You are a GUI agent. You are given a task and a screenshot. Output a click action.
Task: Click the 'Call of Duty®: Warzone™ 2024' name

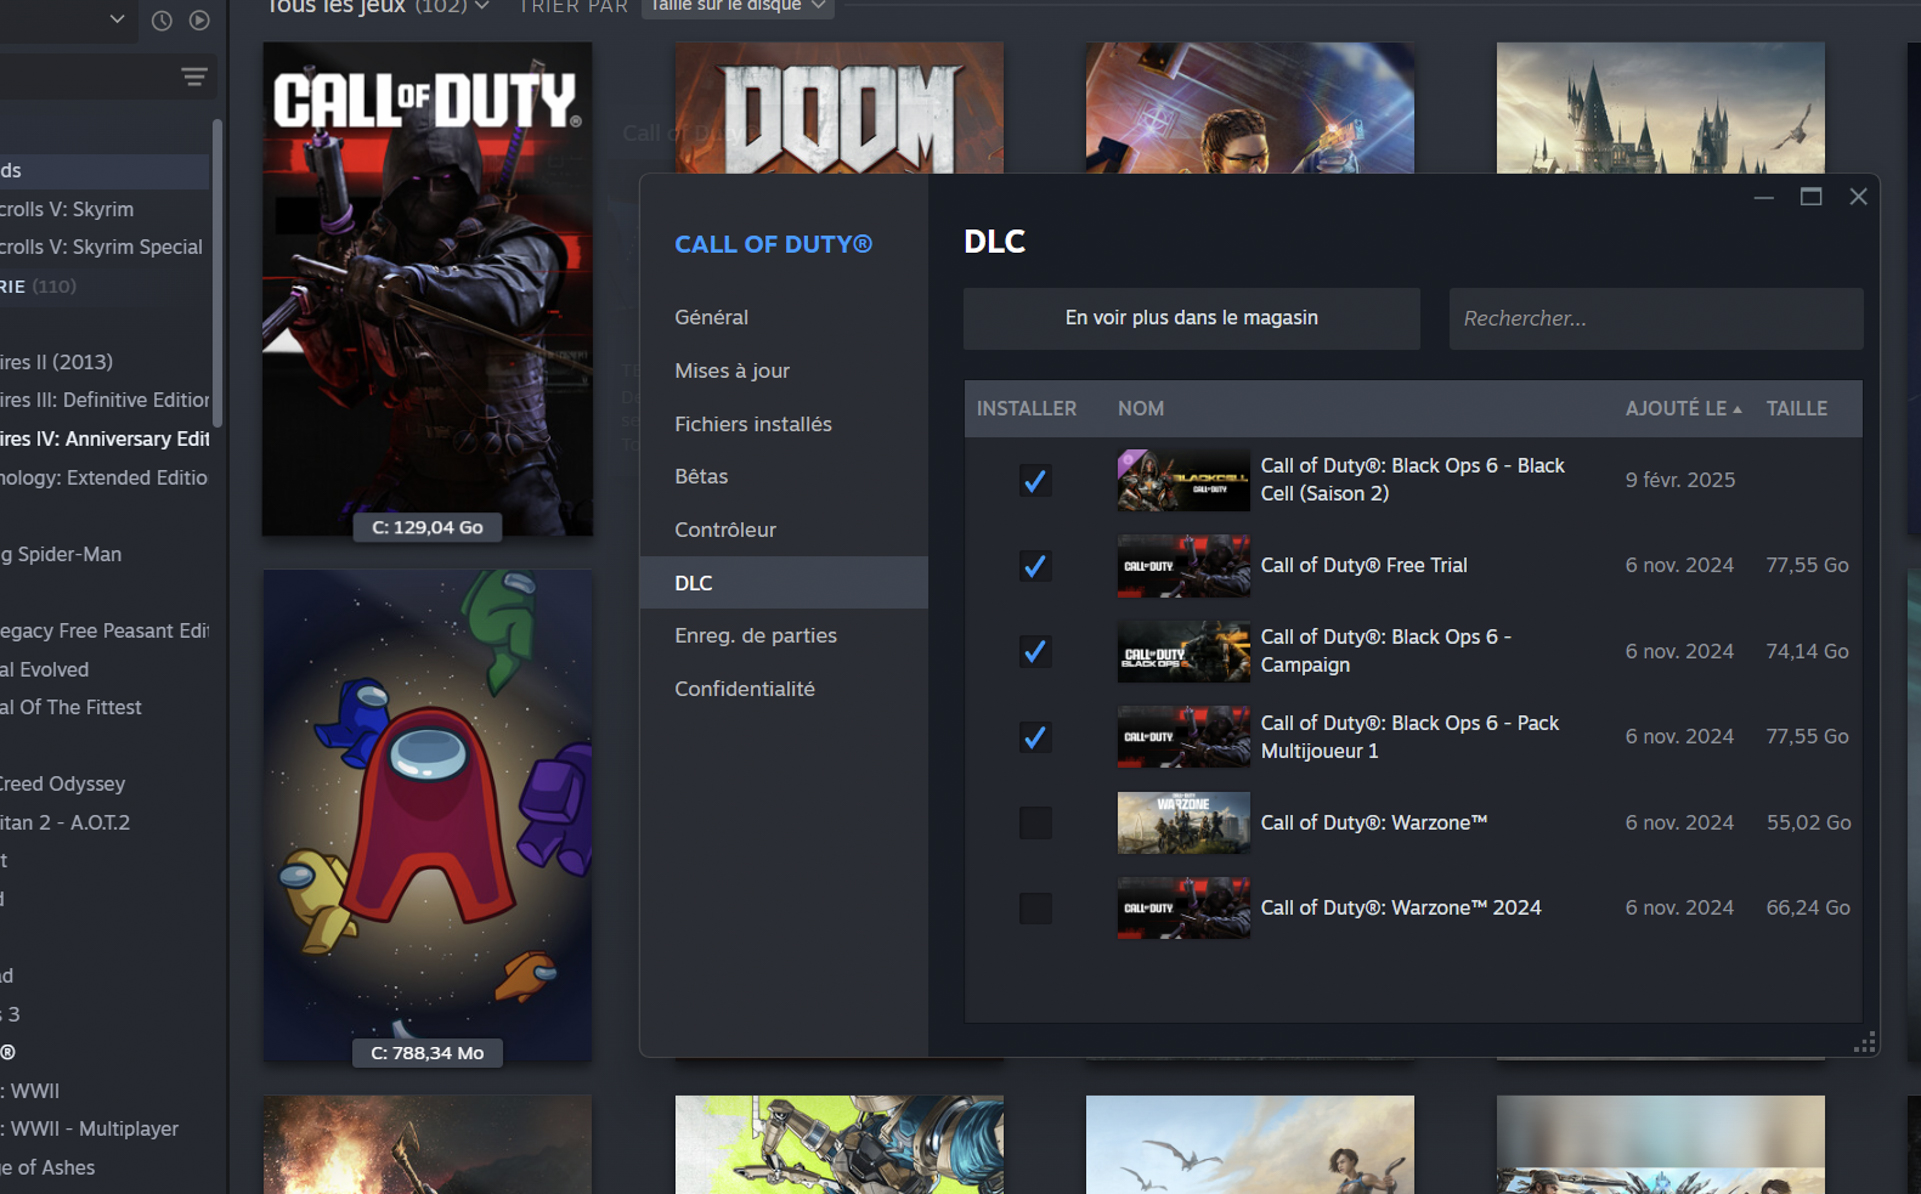[x=1400, y=908]
